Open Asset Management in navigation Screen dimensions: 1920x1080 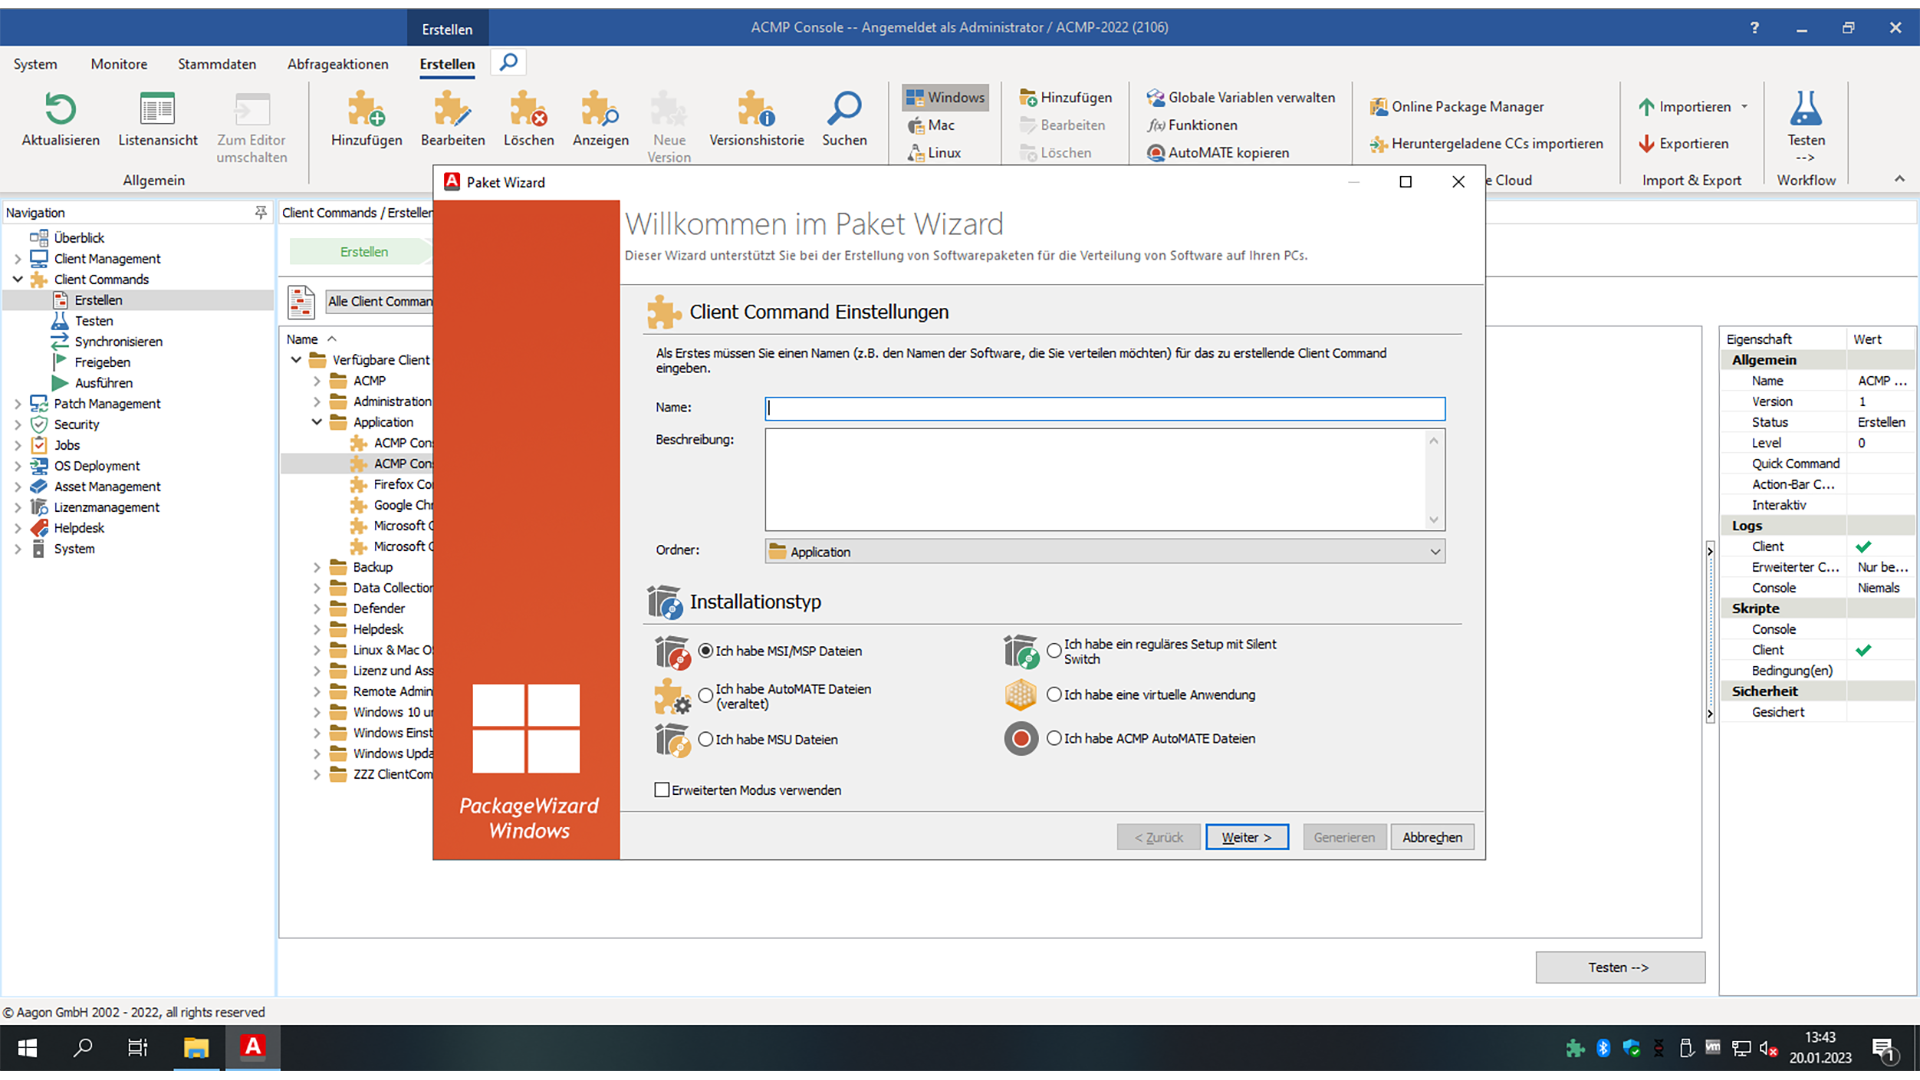pos(107,487)
